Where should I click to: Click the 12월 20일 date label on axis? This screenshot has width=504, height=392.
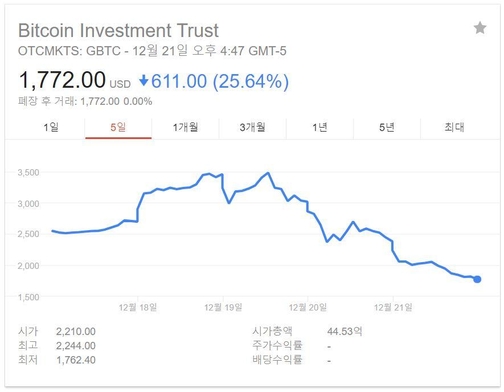[308, 307]
